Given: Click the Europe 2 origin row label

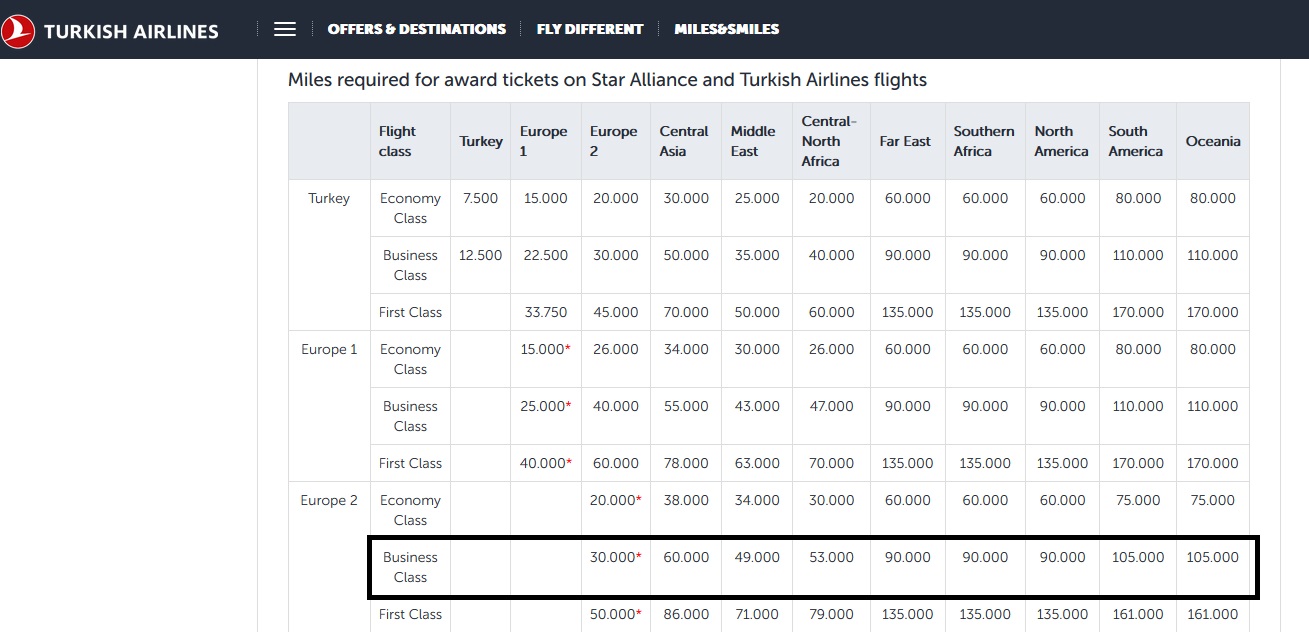Looking at the screenshot, I should pyautogui.click(x=329, y=500).
